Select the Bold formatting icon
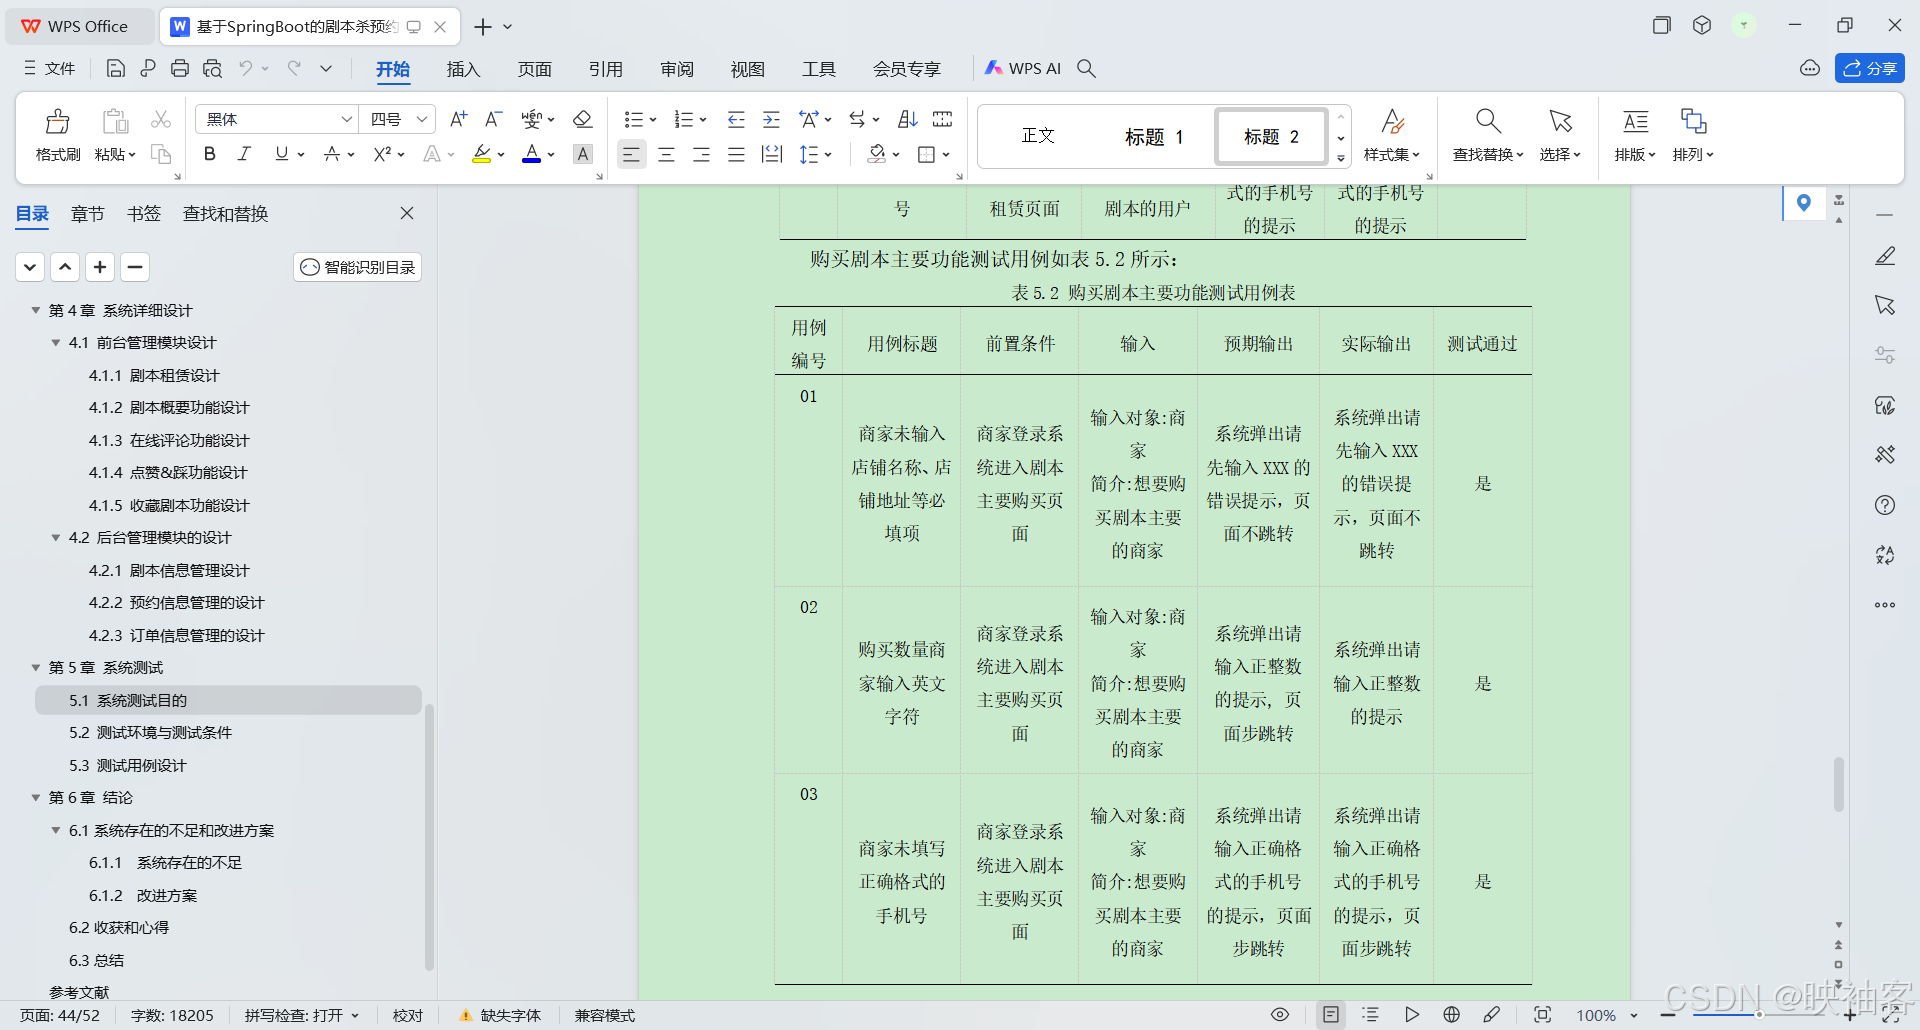Screen dimensions: 1920x1030 tap(209, 154)
